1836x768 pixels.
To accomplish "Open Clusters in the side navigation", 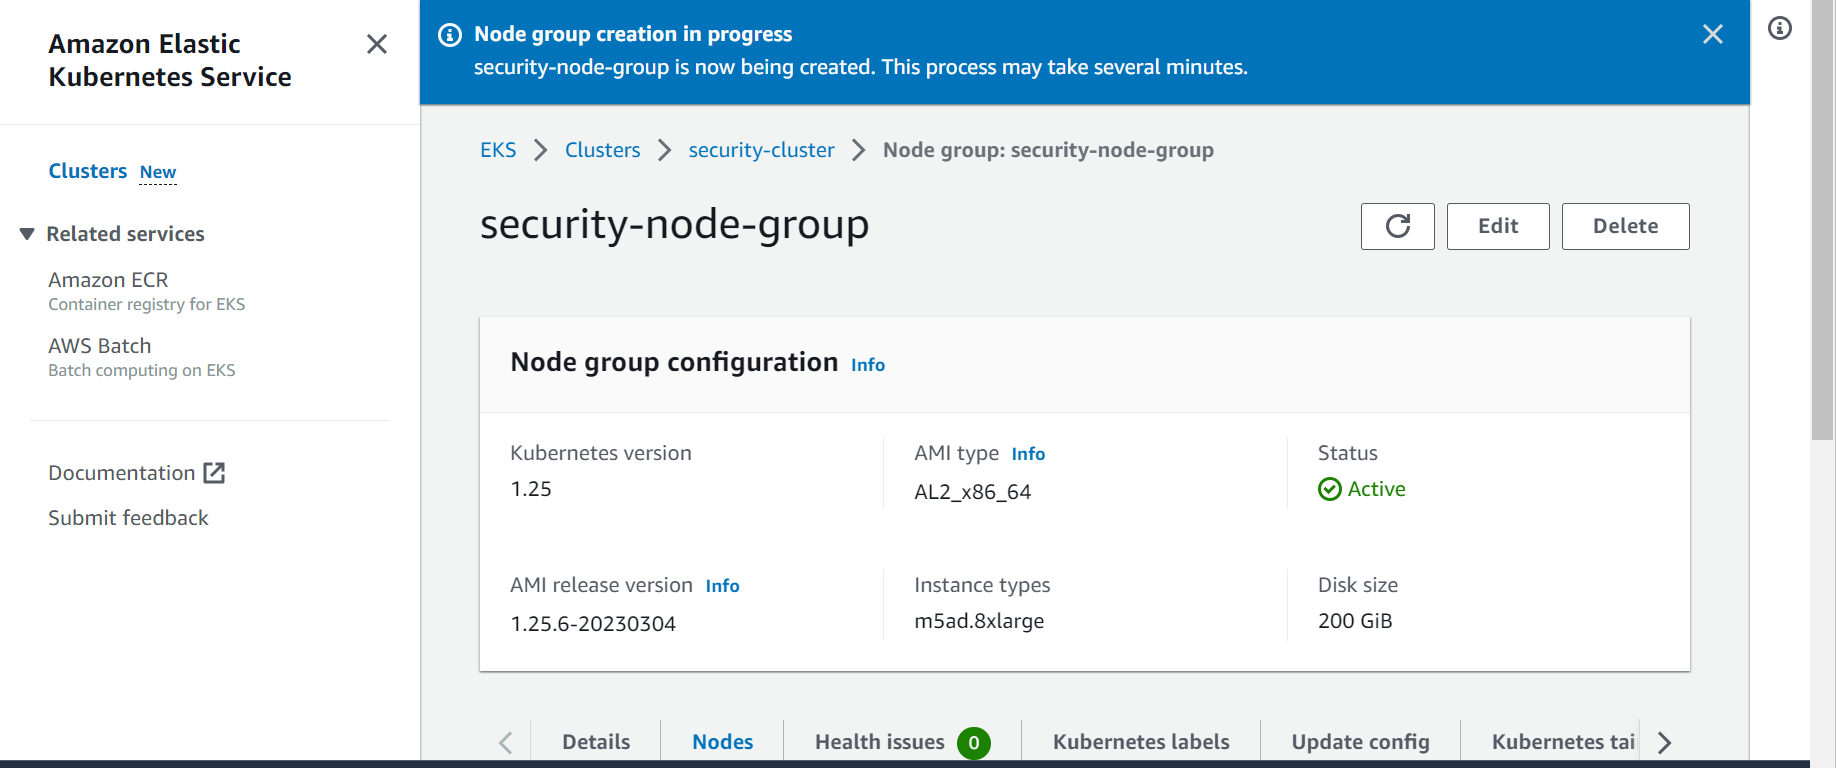I will (x=88, y=171).
